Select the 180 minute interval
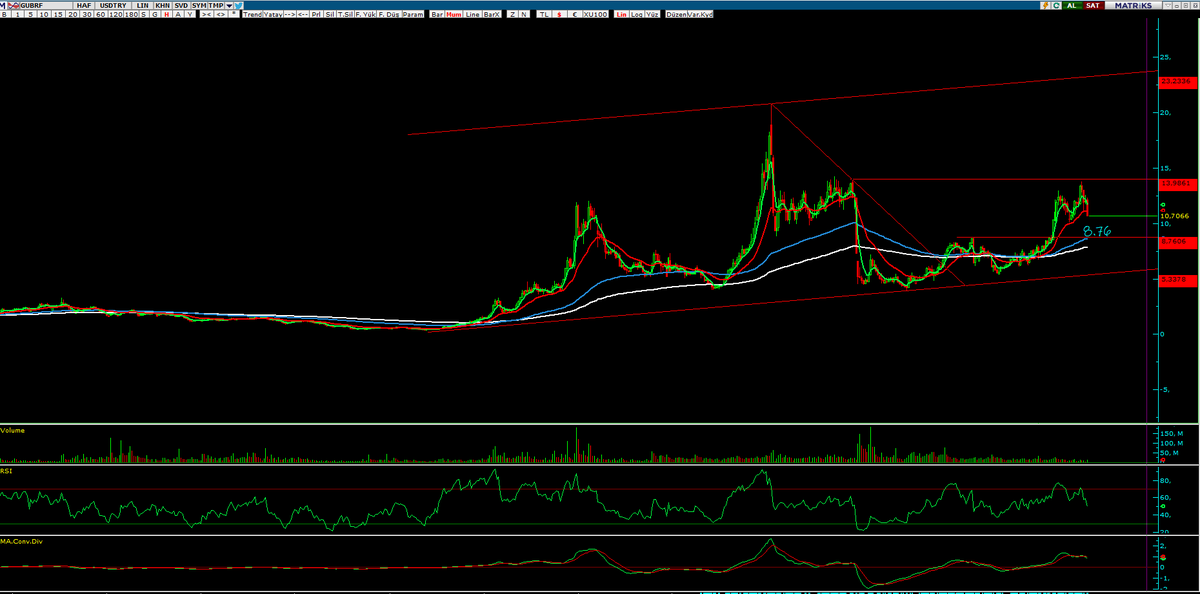This screenshot has height=594, width=1200. point(132,15)
